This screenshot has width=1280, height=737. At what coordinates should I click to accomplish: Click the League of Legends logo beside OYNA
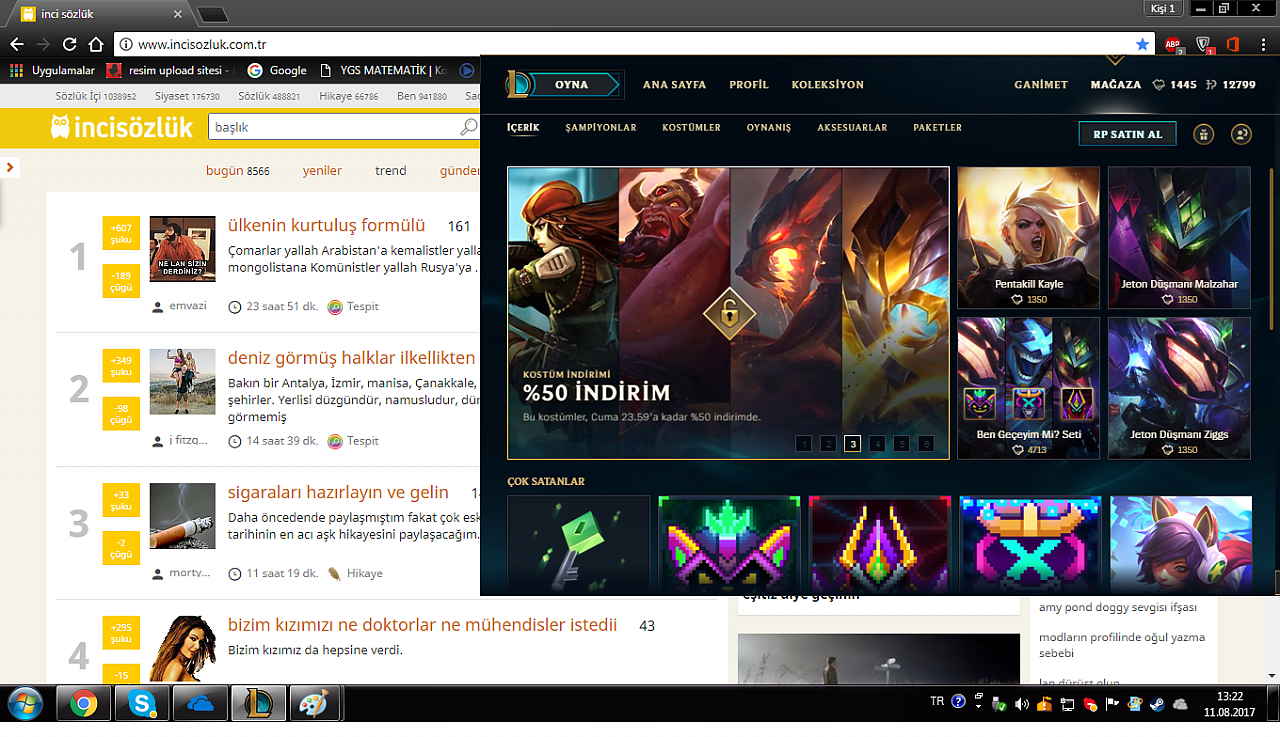pos(518,84)
